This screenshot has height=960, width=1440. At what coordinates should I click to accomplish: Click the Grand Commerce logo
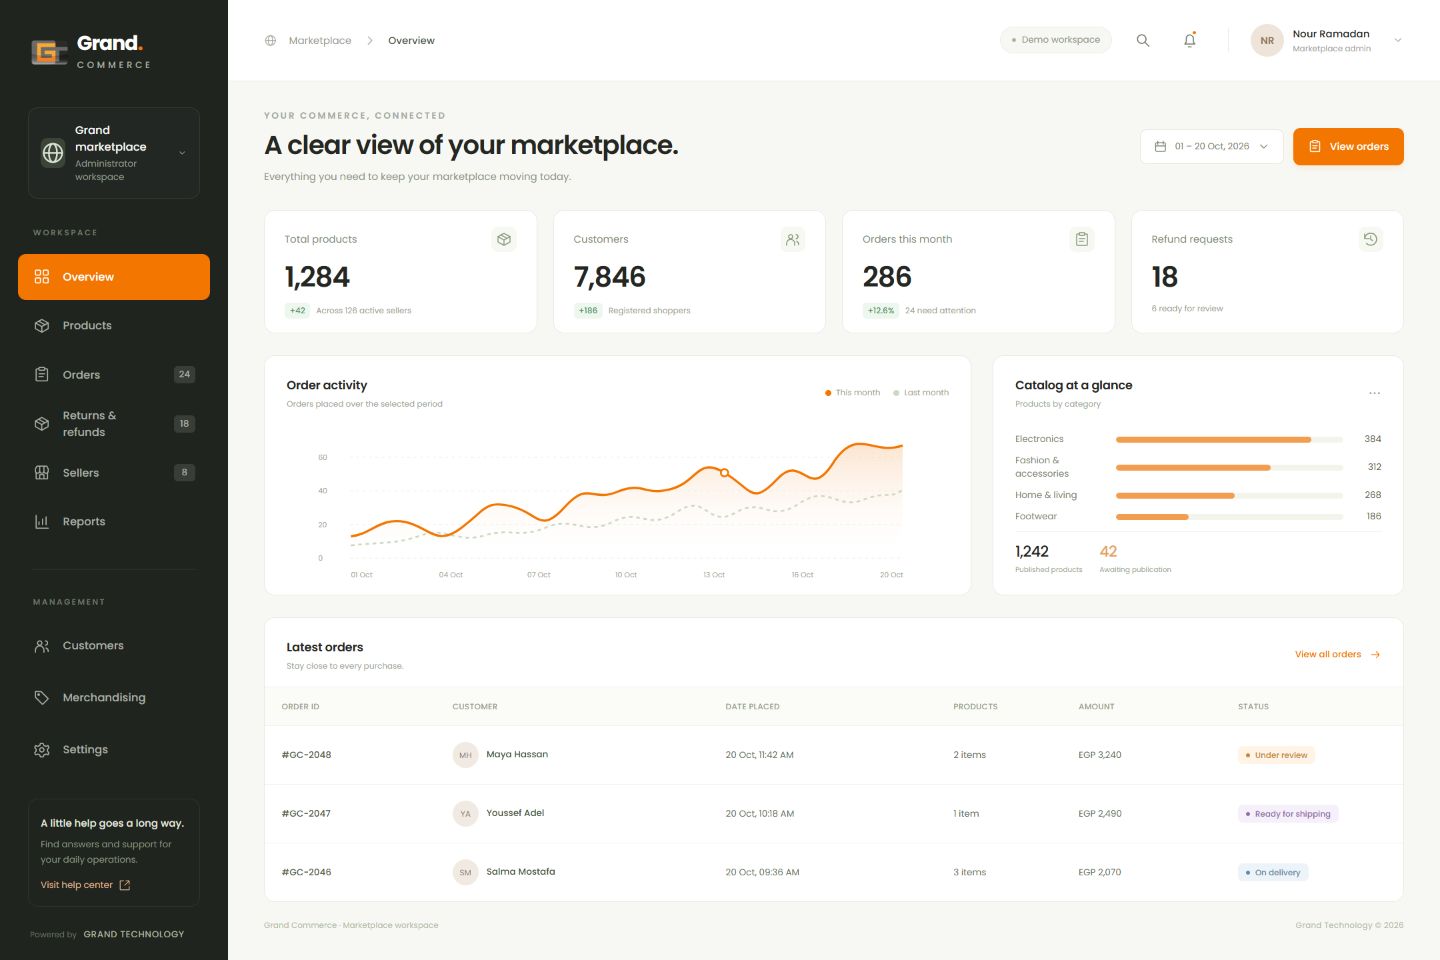point(91,51)
